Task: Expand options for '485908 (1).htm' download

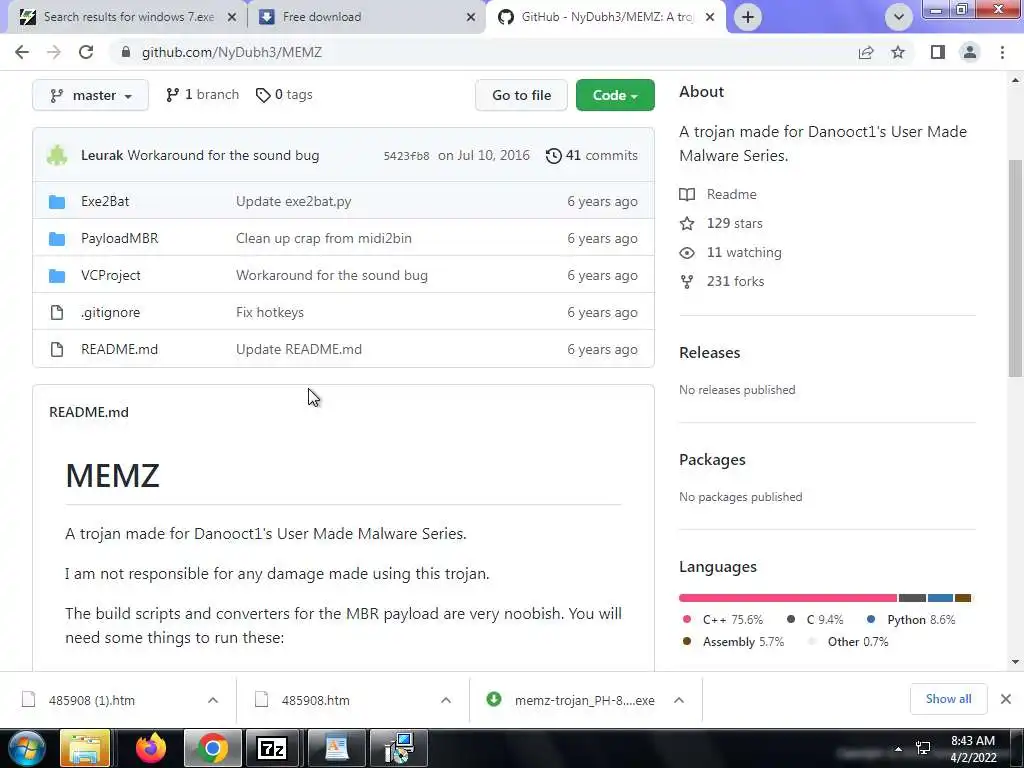Action: pyautogui.click(x=213, y=700)
